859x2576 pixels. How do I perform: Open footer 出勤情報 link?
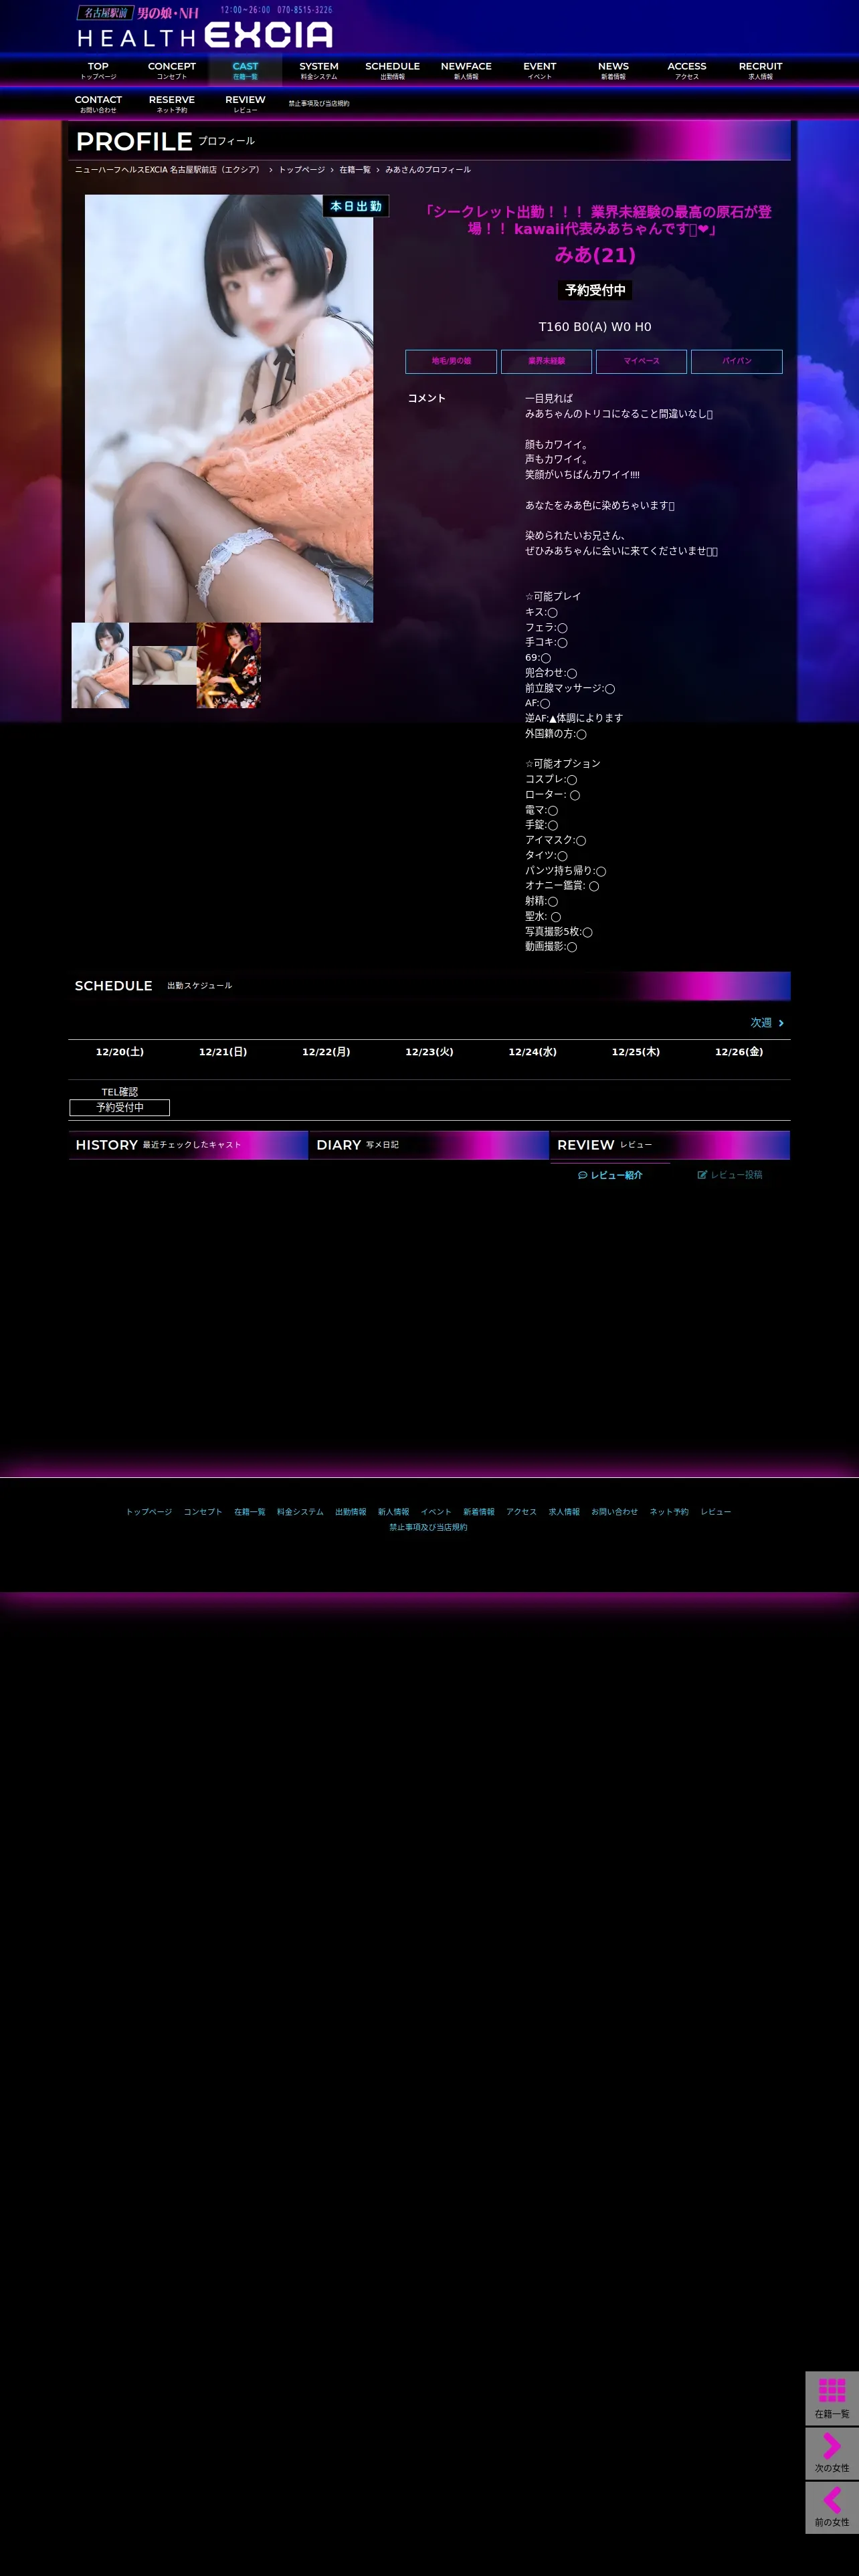click(351, 1512)
